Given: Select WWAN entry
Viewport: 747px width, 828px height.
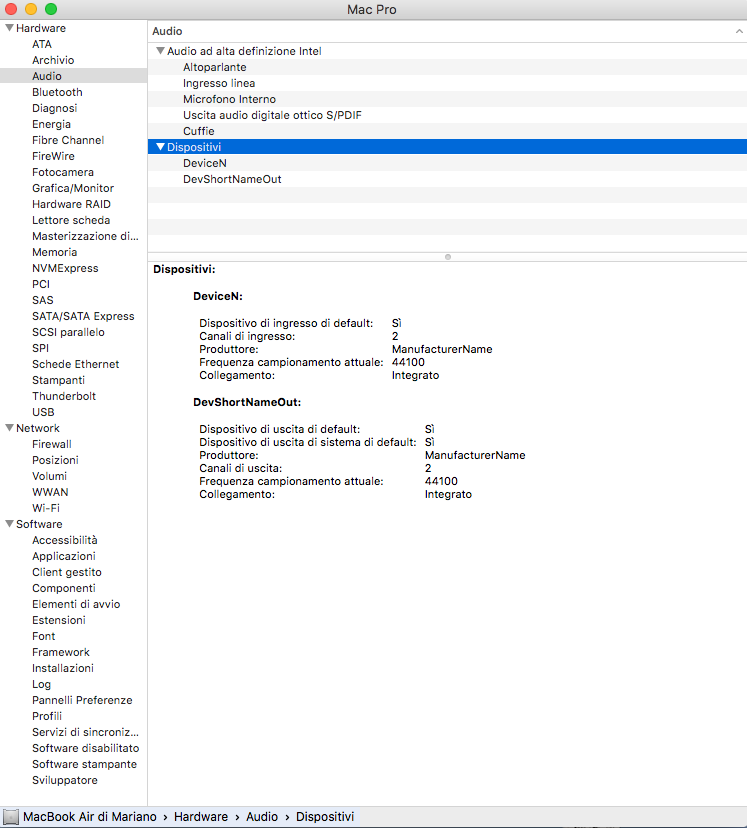Looking at the screenshot, I should click(50, 492).
